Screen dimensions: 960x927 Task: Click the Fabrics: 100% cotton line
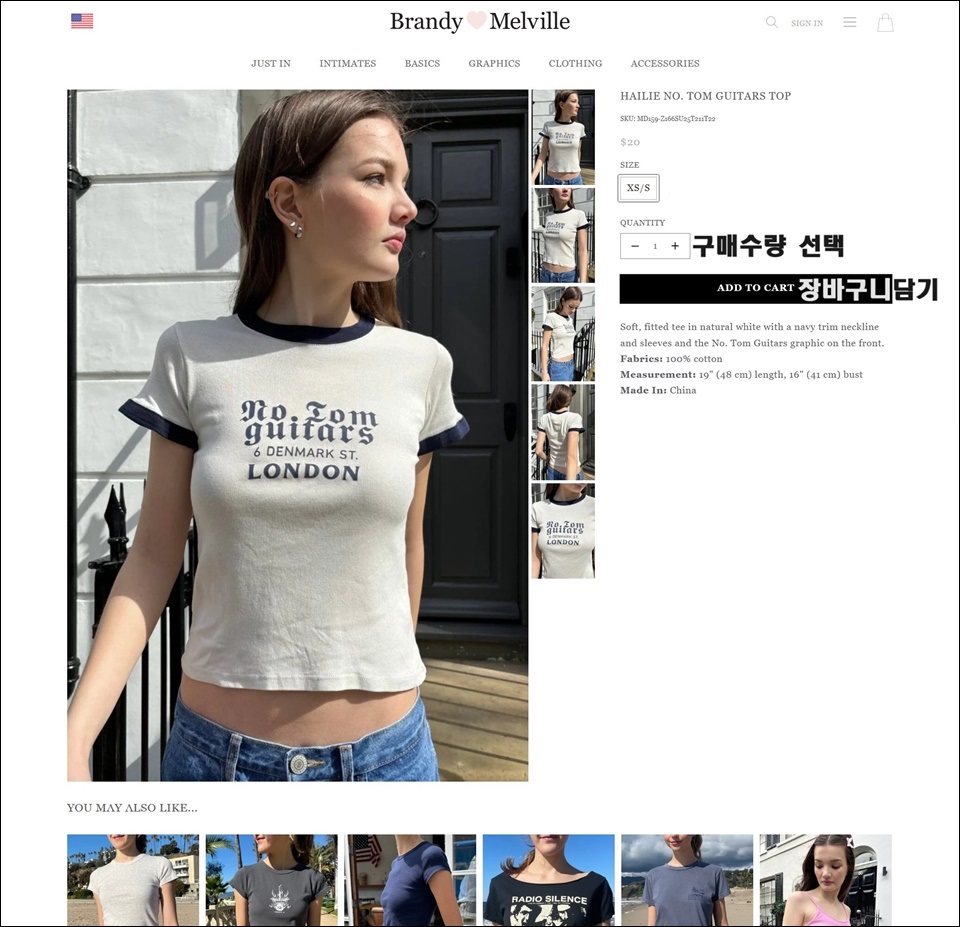pos(671,359)
